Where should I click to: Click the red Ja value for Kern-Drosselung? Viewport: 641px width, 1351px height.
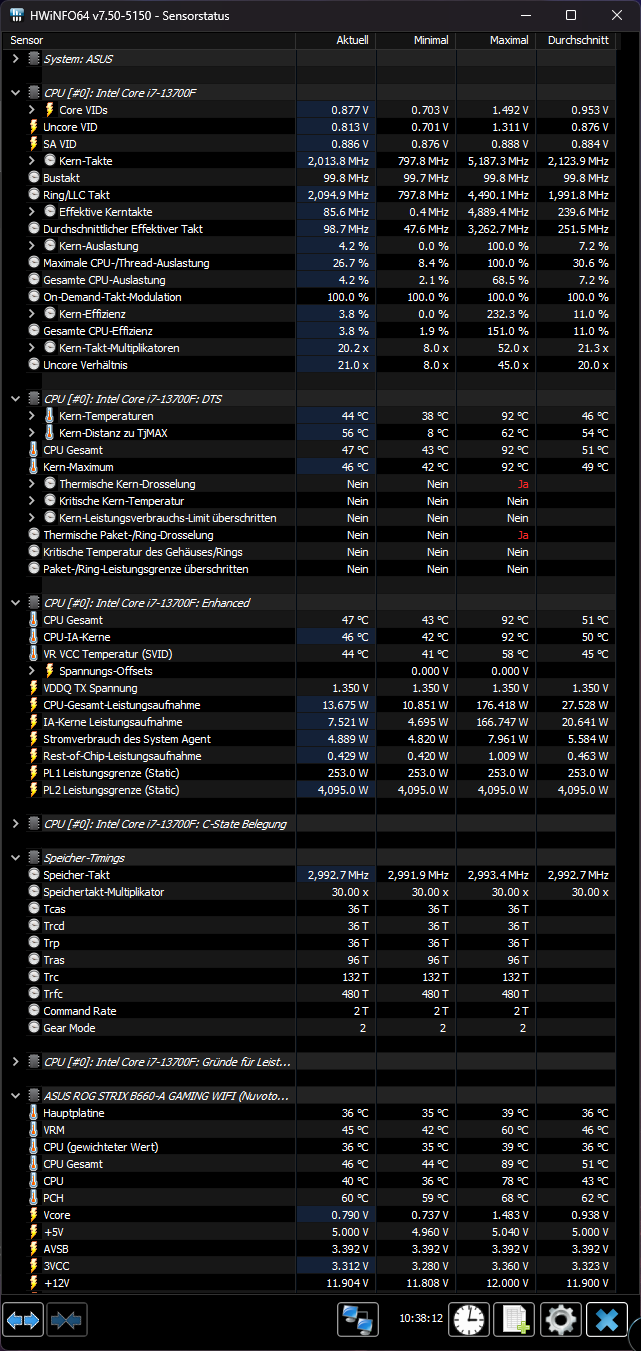pyautogui.click(x=523, y=484)
